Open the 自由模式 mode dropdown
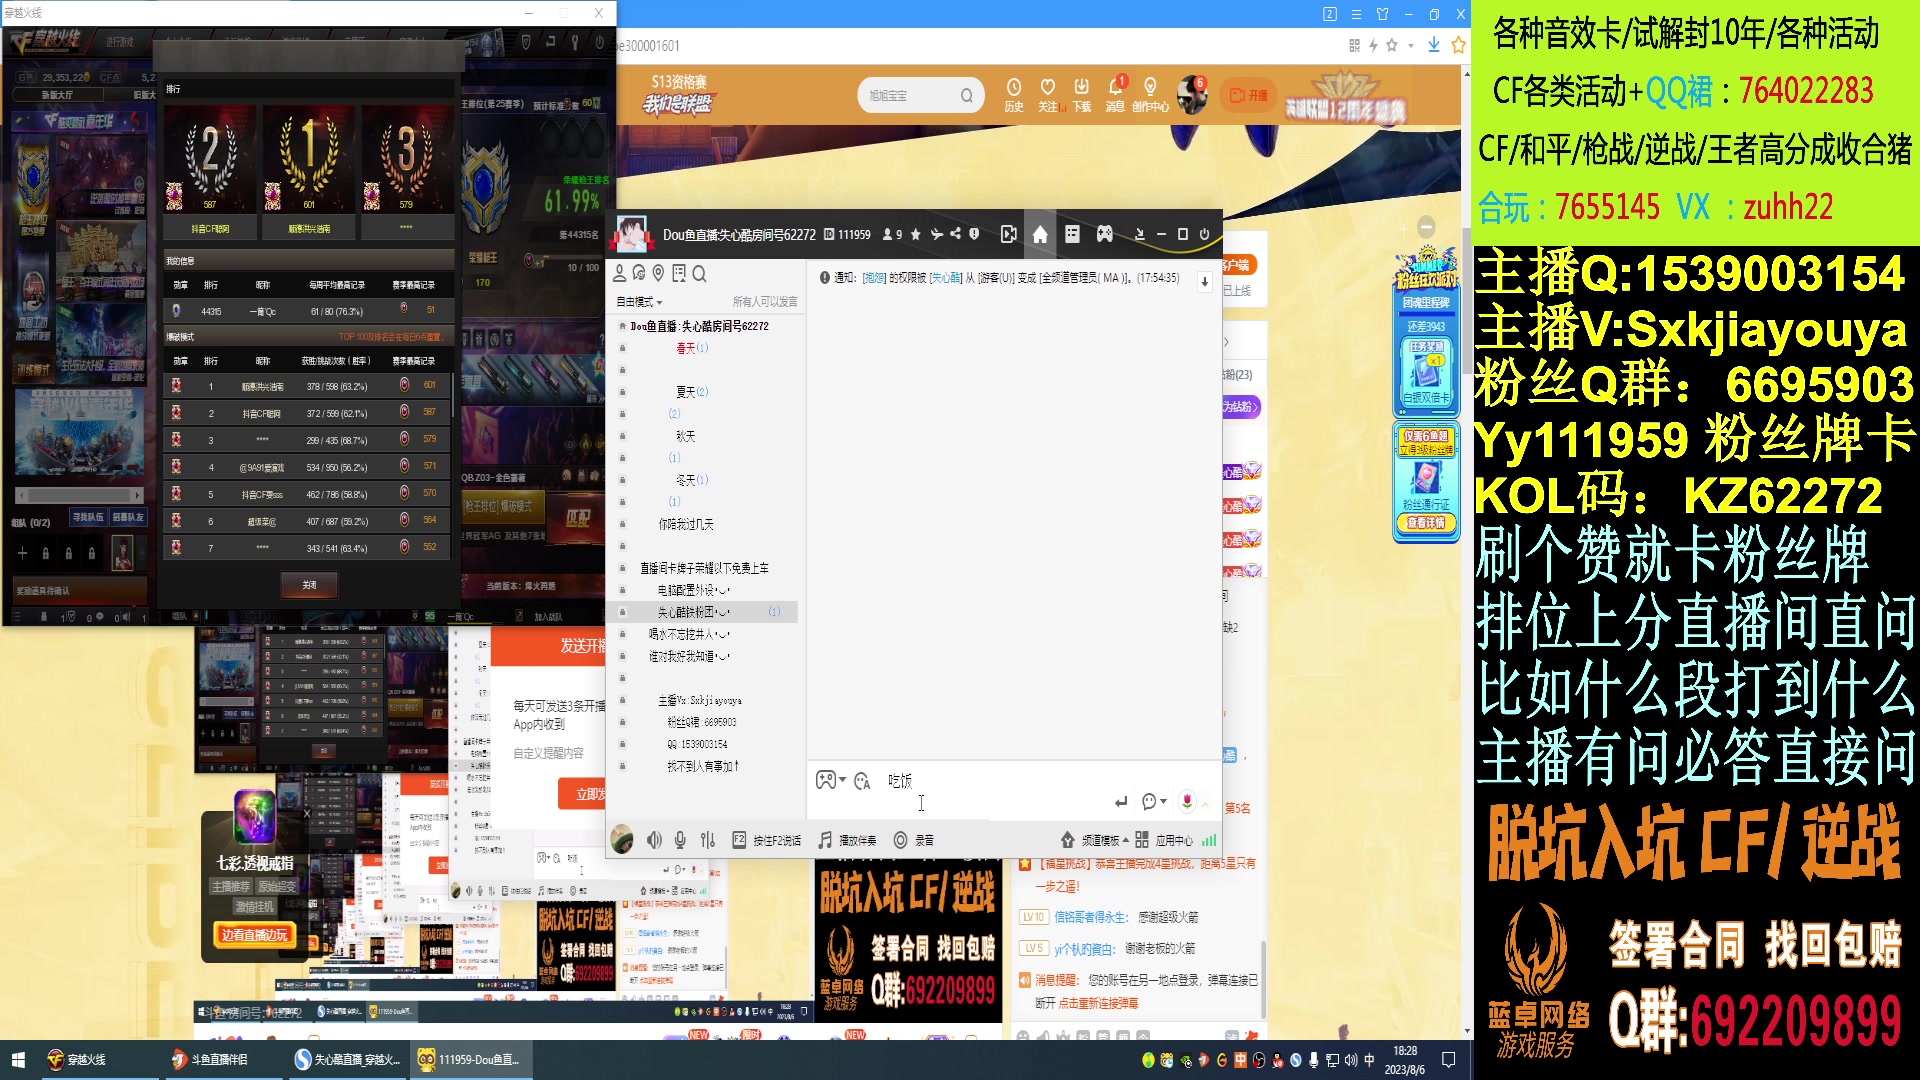Viewport: 1920px width, 1080px height. (639, 301)
